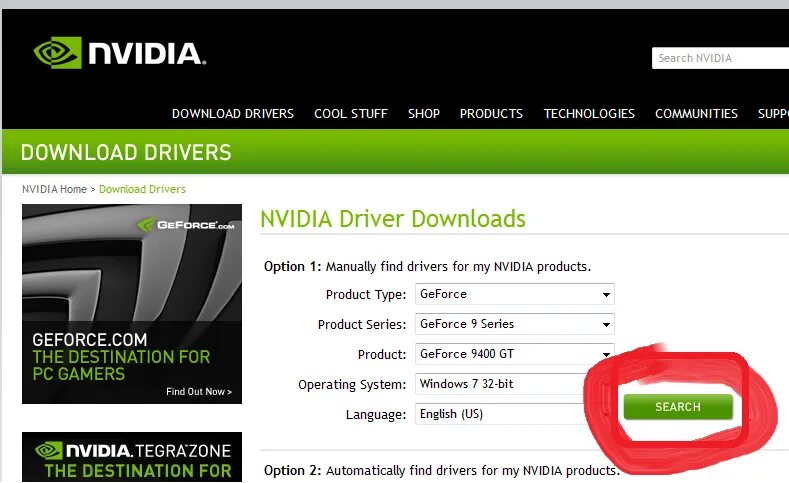789x483 pixels.
Task: Expand the Product Type dropdown
Action: pyautogui.click(x=514, y=294)
